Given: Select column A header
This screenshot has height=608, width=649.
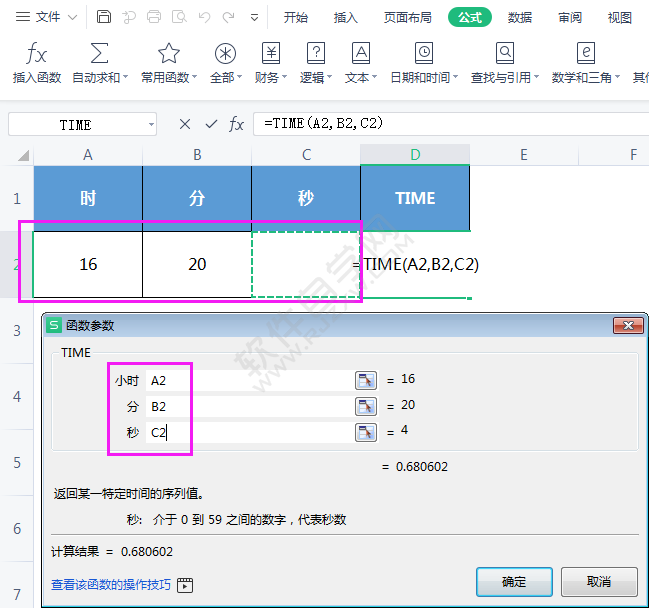Looking at the screenshot, I should tap(88, 155).
